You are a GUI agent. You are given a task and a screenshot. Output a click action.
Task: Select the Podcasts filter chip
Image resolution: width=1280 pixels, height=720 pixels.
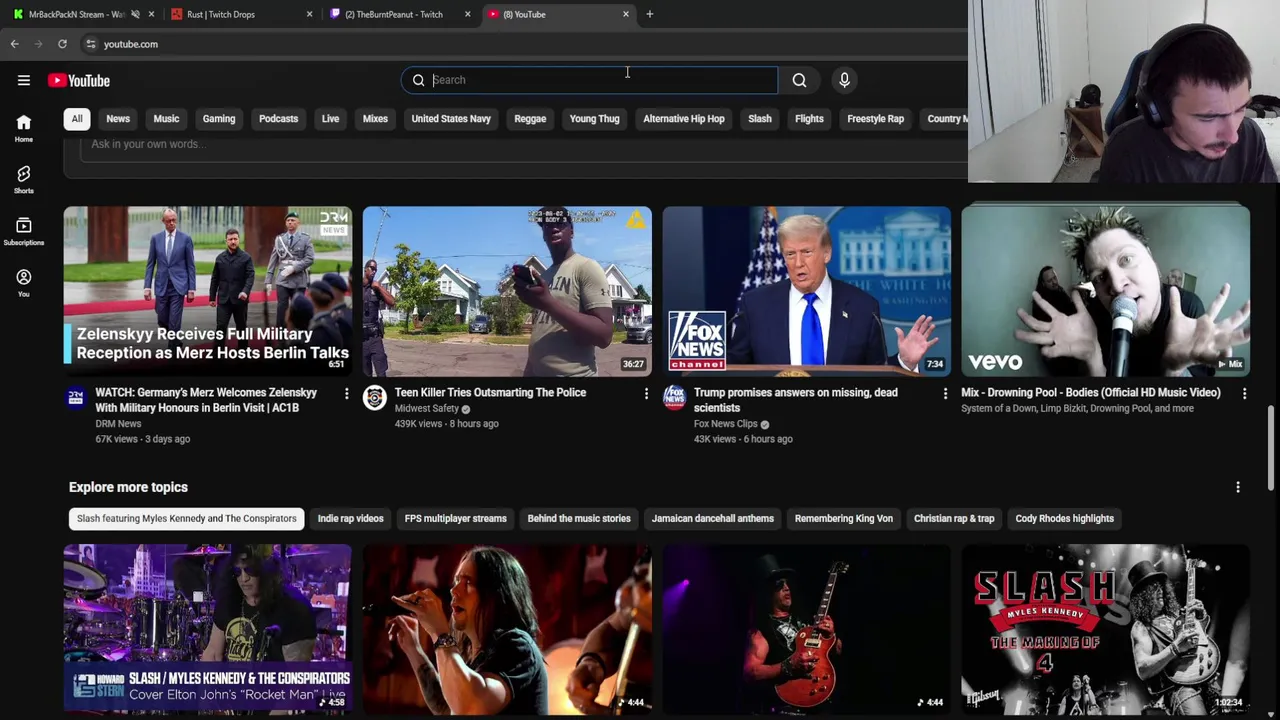click(x=279, y=119)
